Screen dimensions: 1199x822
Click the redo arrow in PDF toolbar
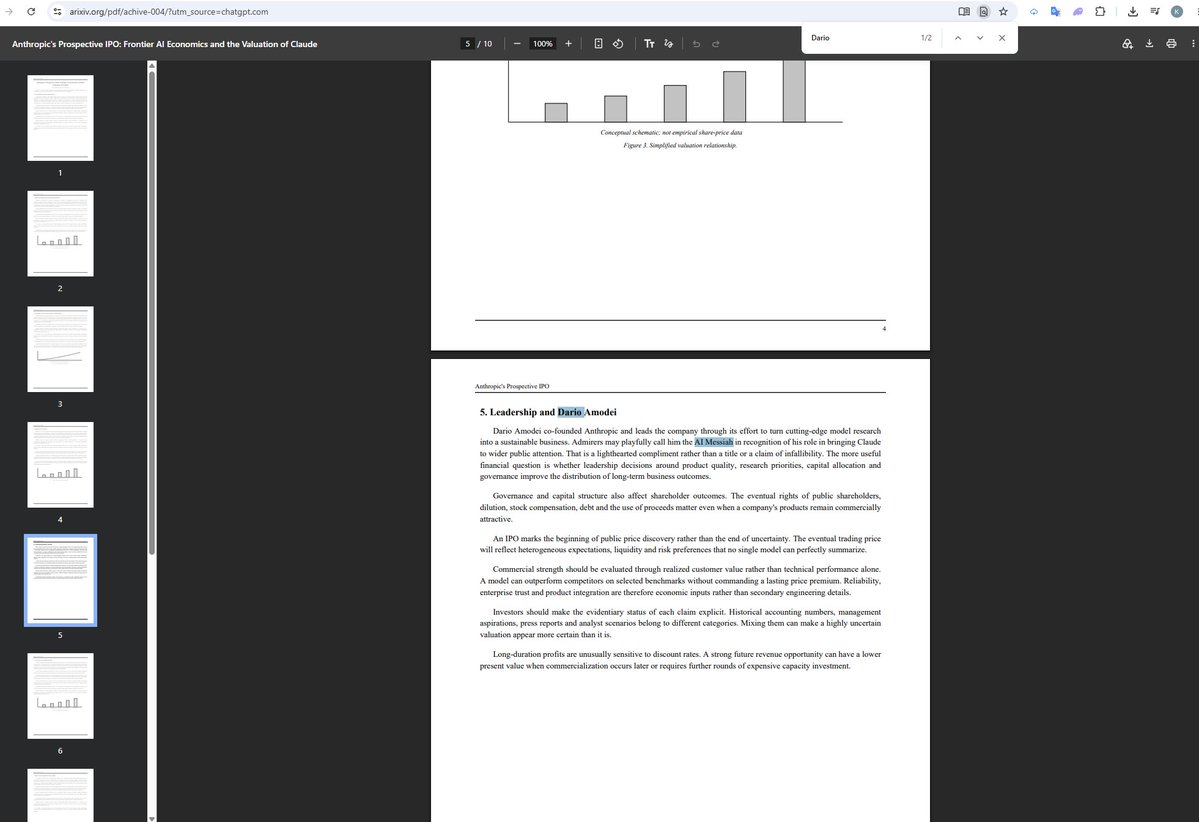pyautogui.click(x=716, y=44)
